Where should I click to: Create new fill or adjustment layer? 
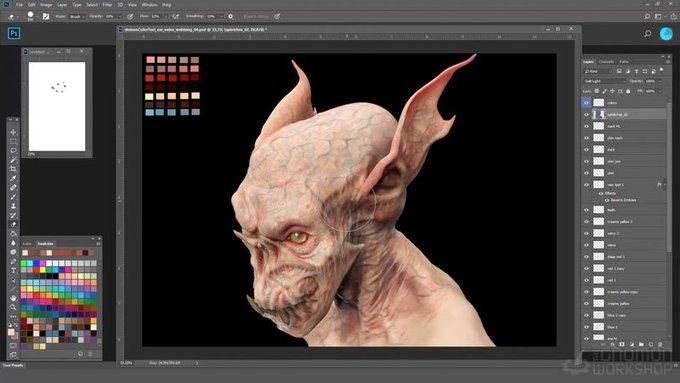click(x=631, y=344)
